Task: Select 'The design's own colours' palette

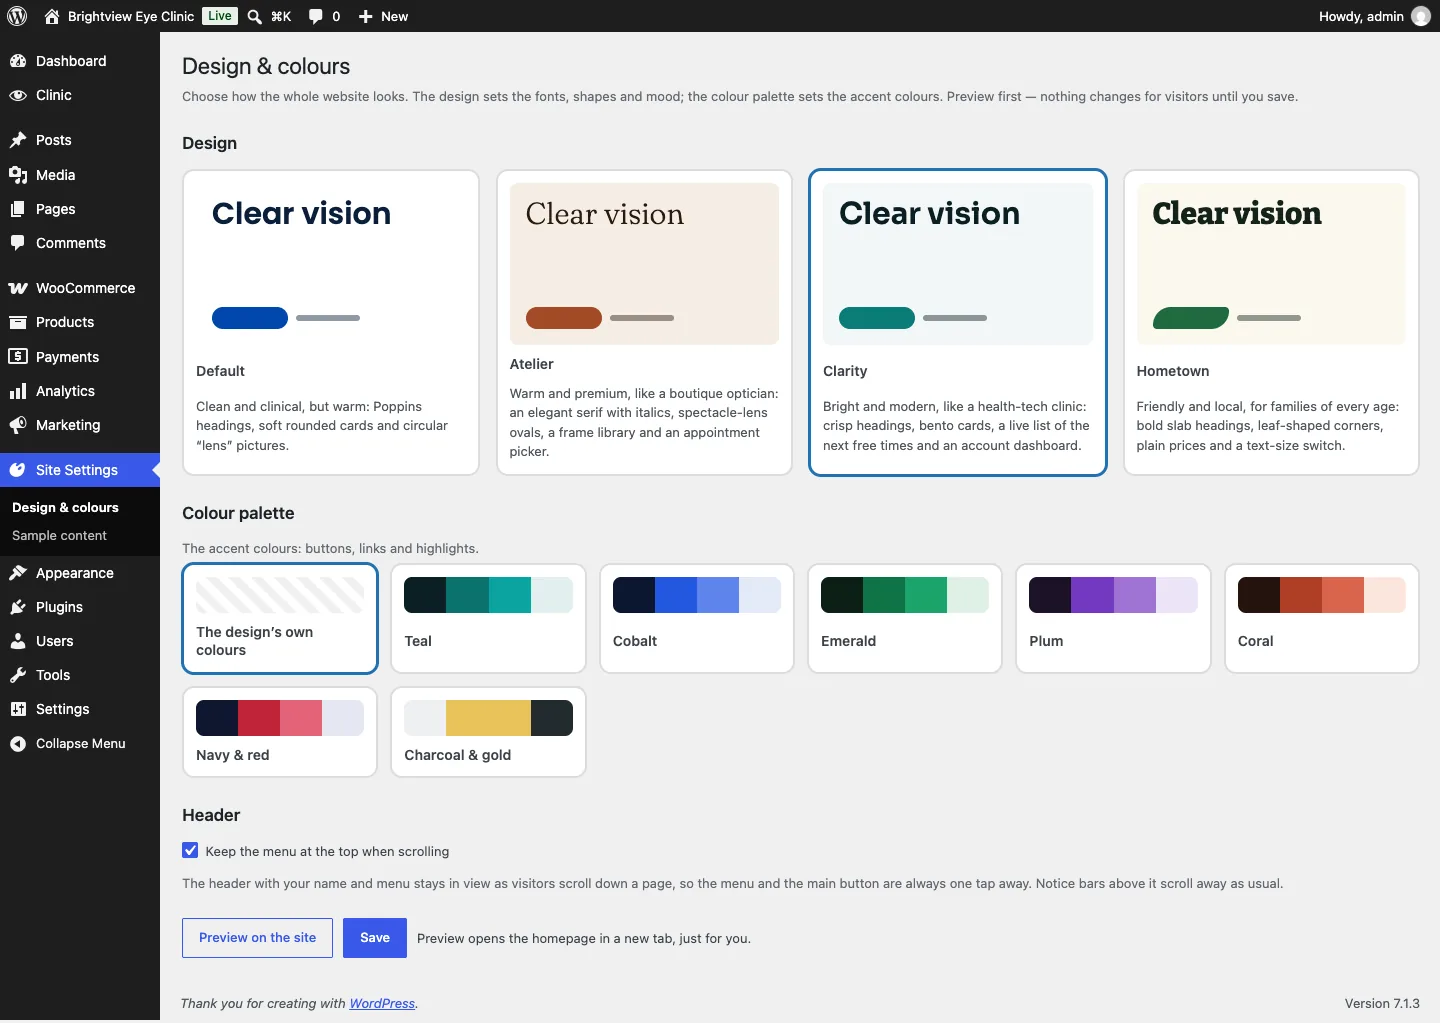Action: pos(280,618)
